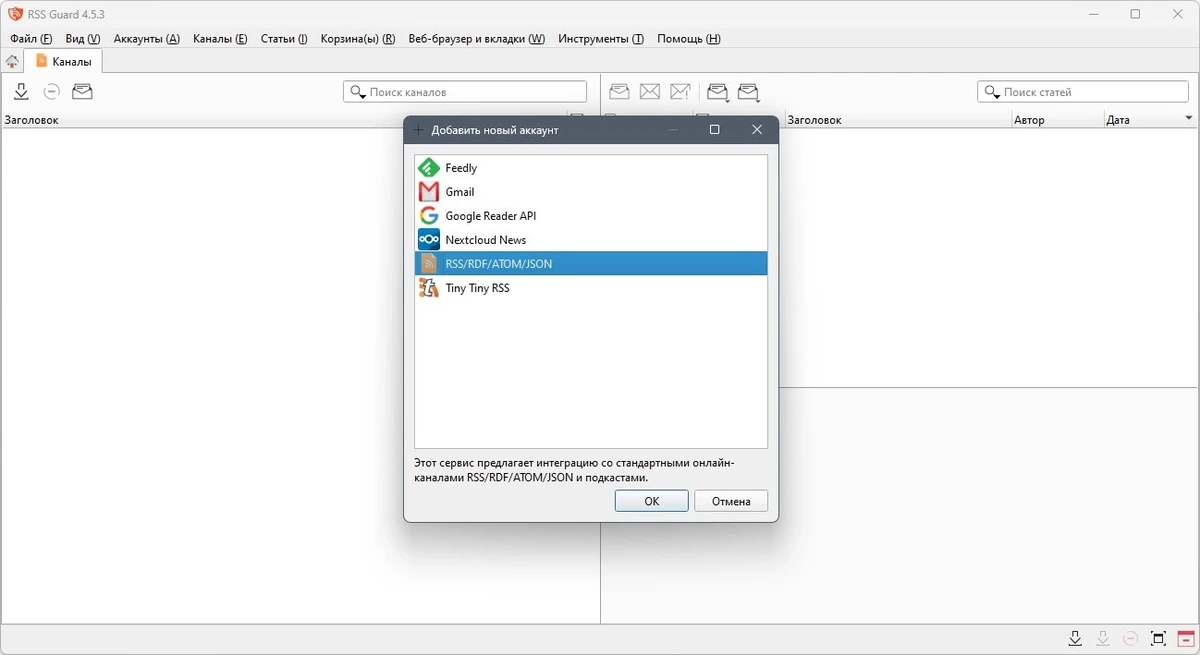Expand the first envelope dropdown in articles toolbar

pos(718,93)
